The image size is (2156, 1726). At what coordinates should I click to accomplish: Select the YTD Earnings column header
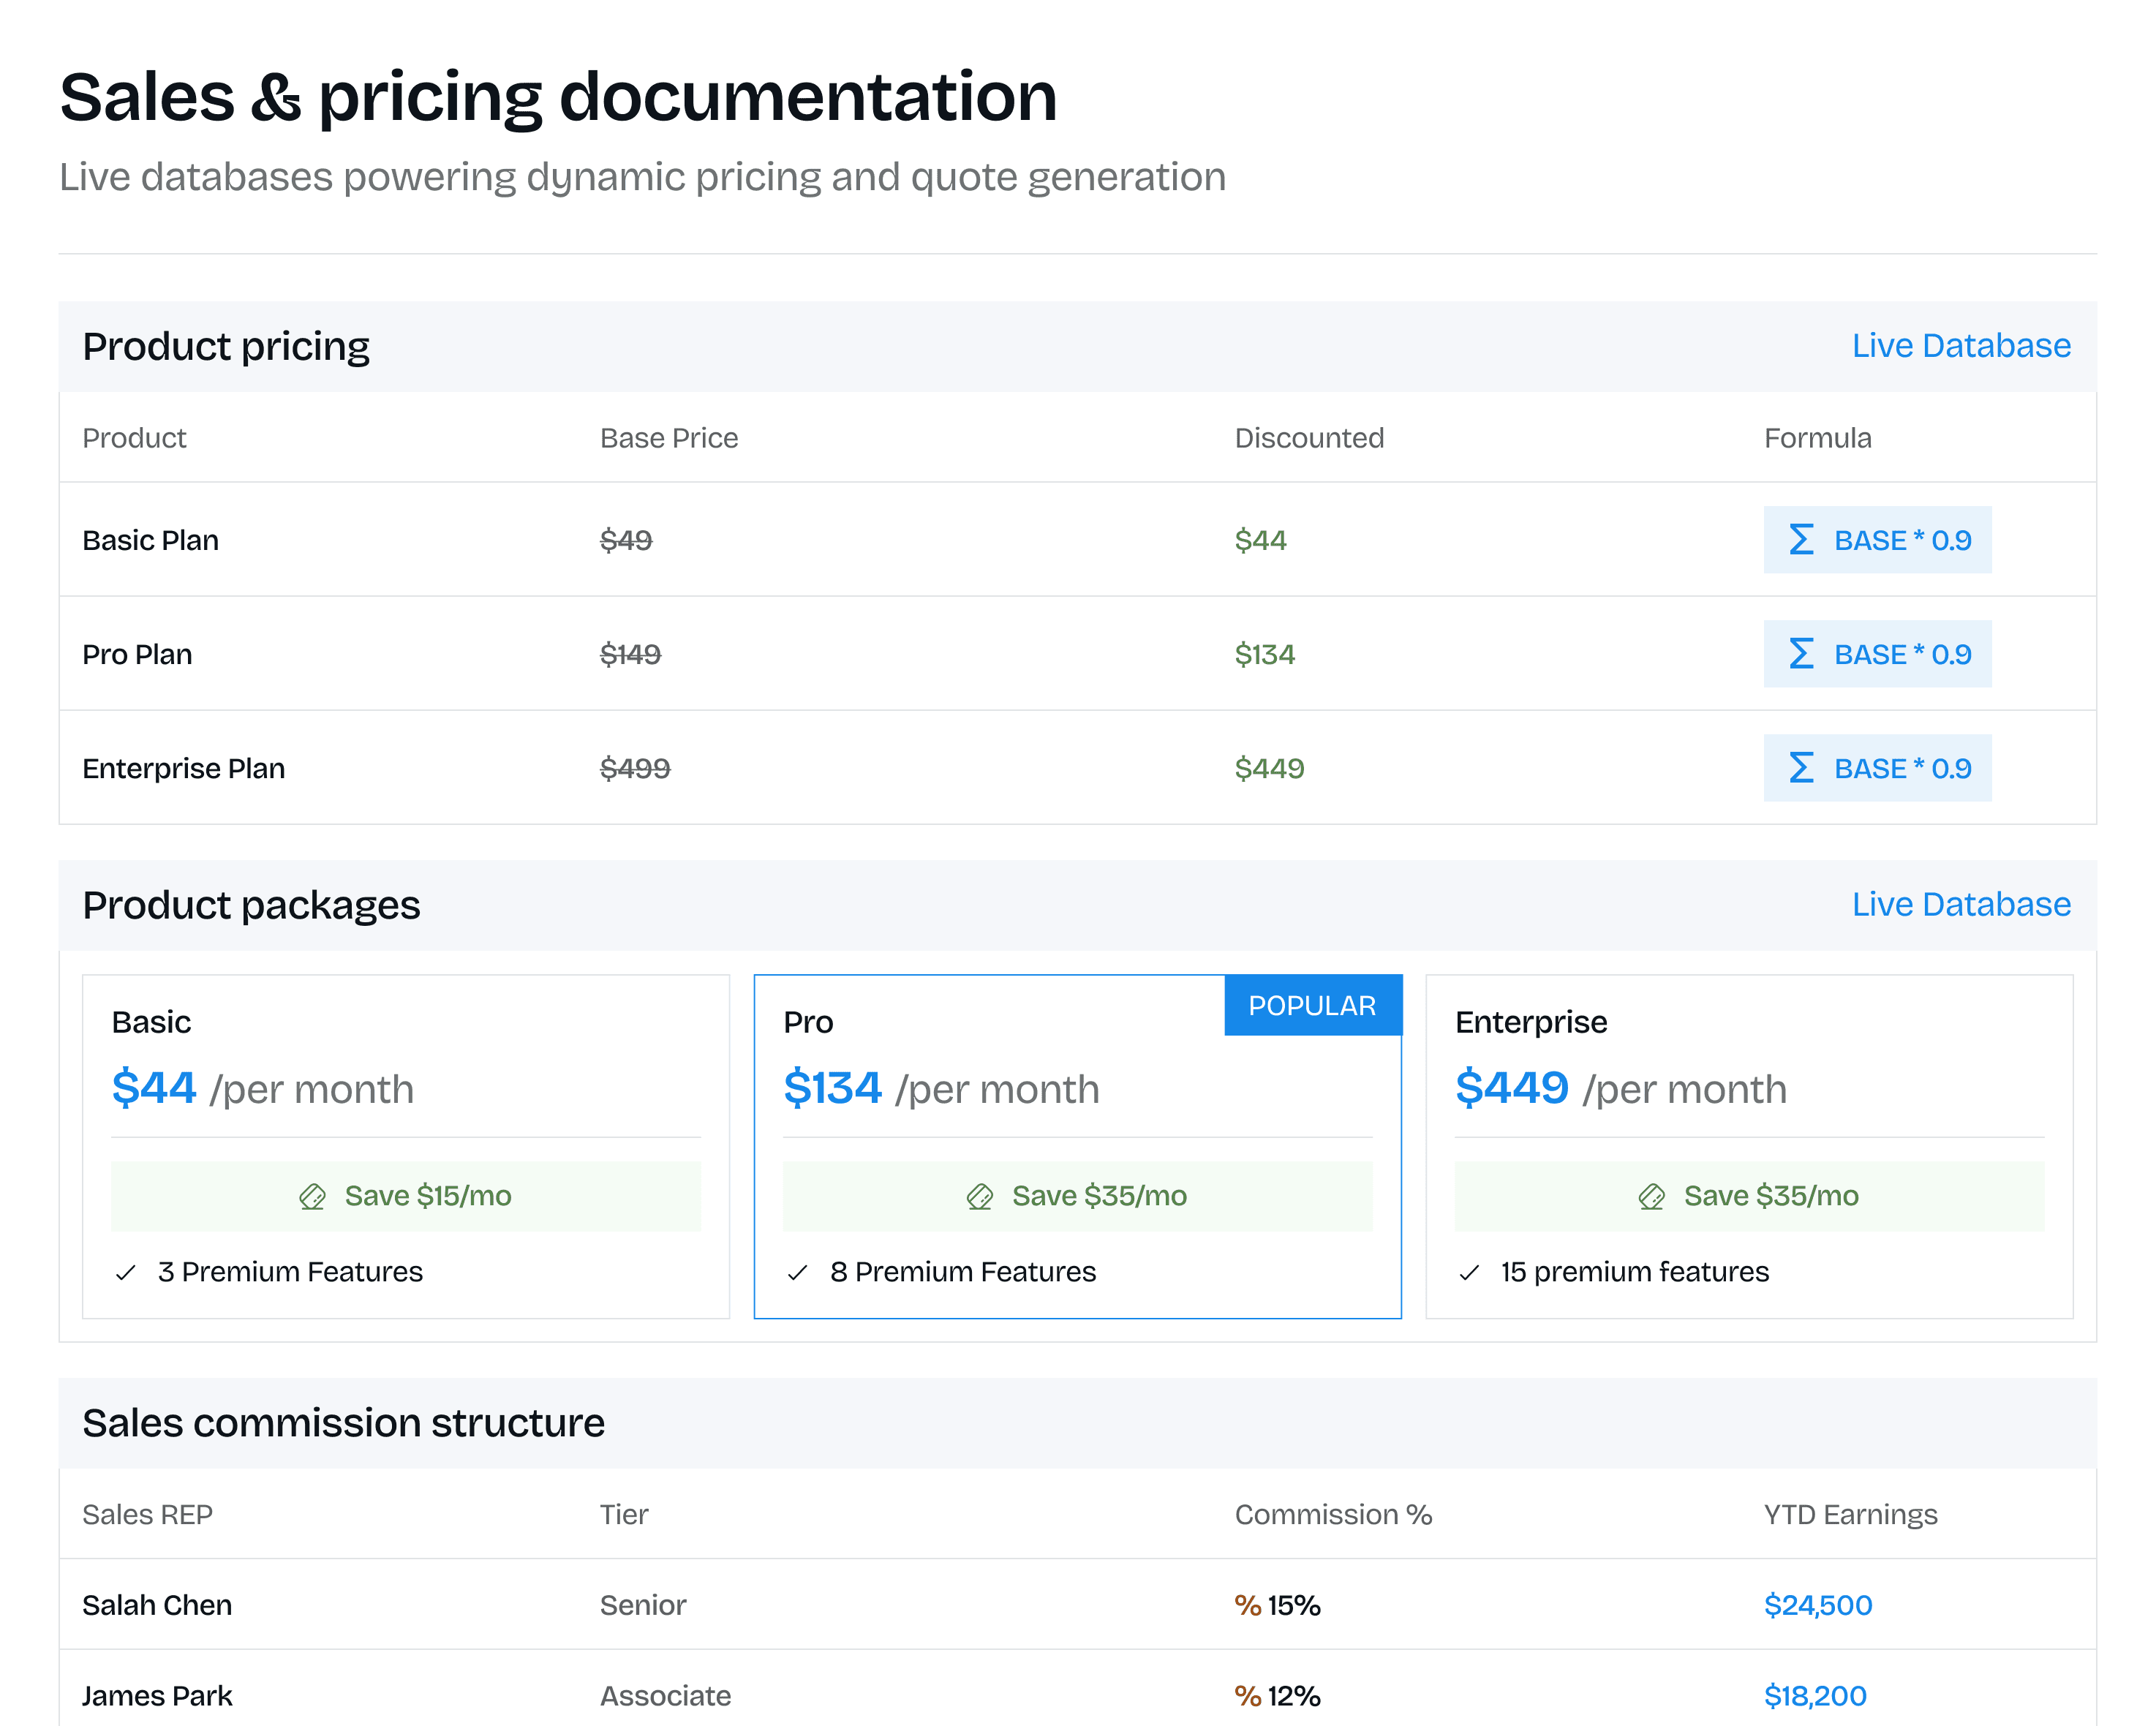point(1850,1514)
